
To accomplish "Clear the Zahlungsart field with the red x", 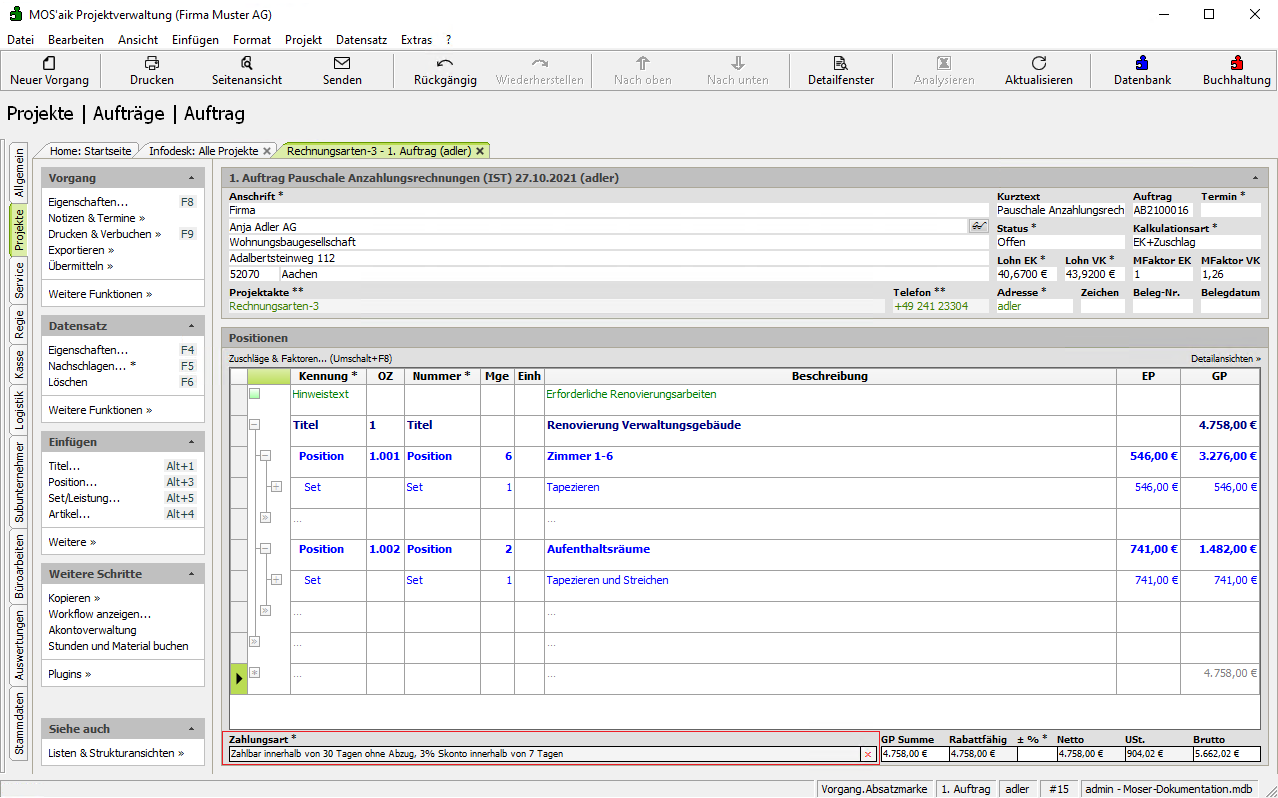I will 868,754.
